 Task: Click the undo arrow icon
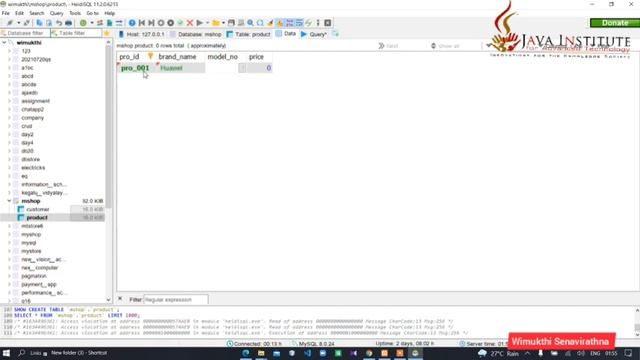tap(59, 23)
